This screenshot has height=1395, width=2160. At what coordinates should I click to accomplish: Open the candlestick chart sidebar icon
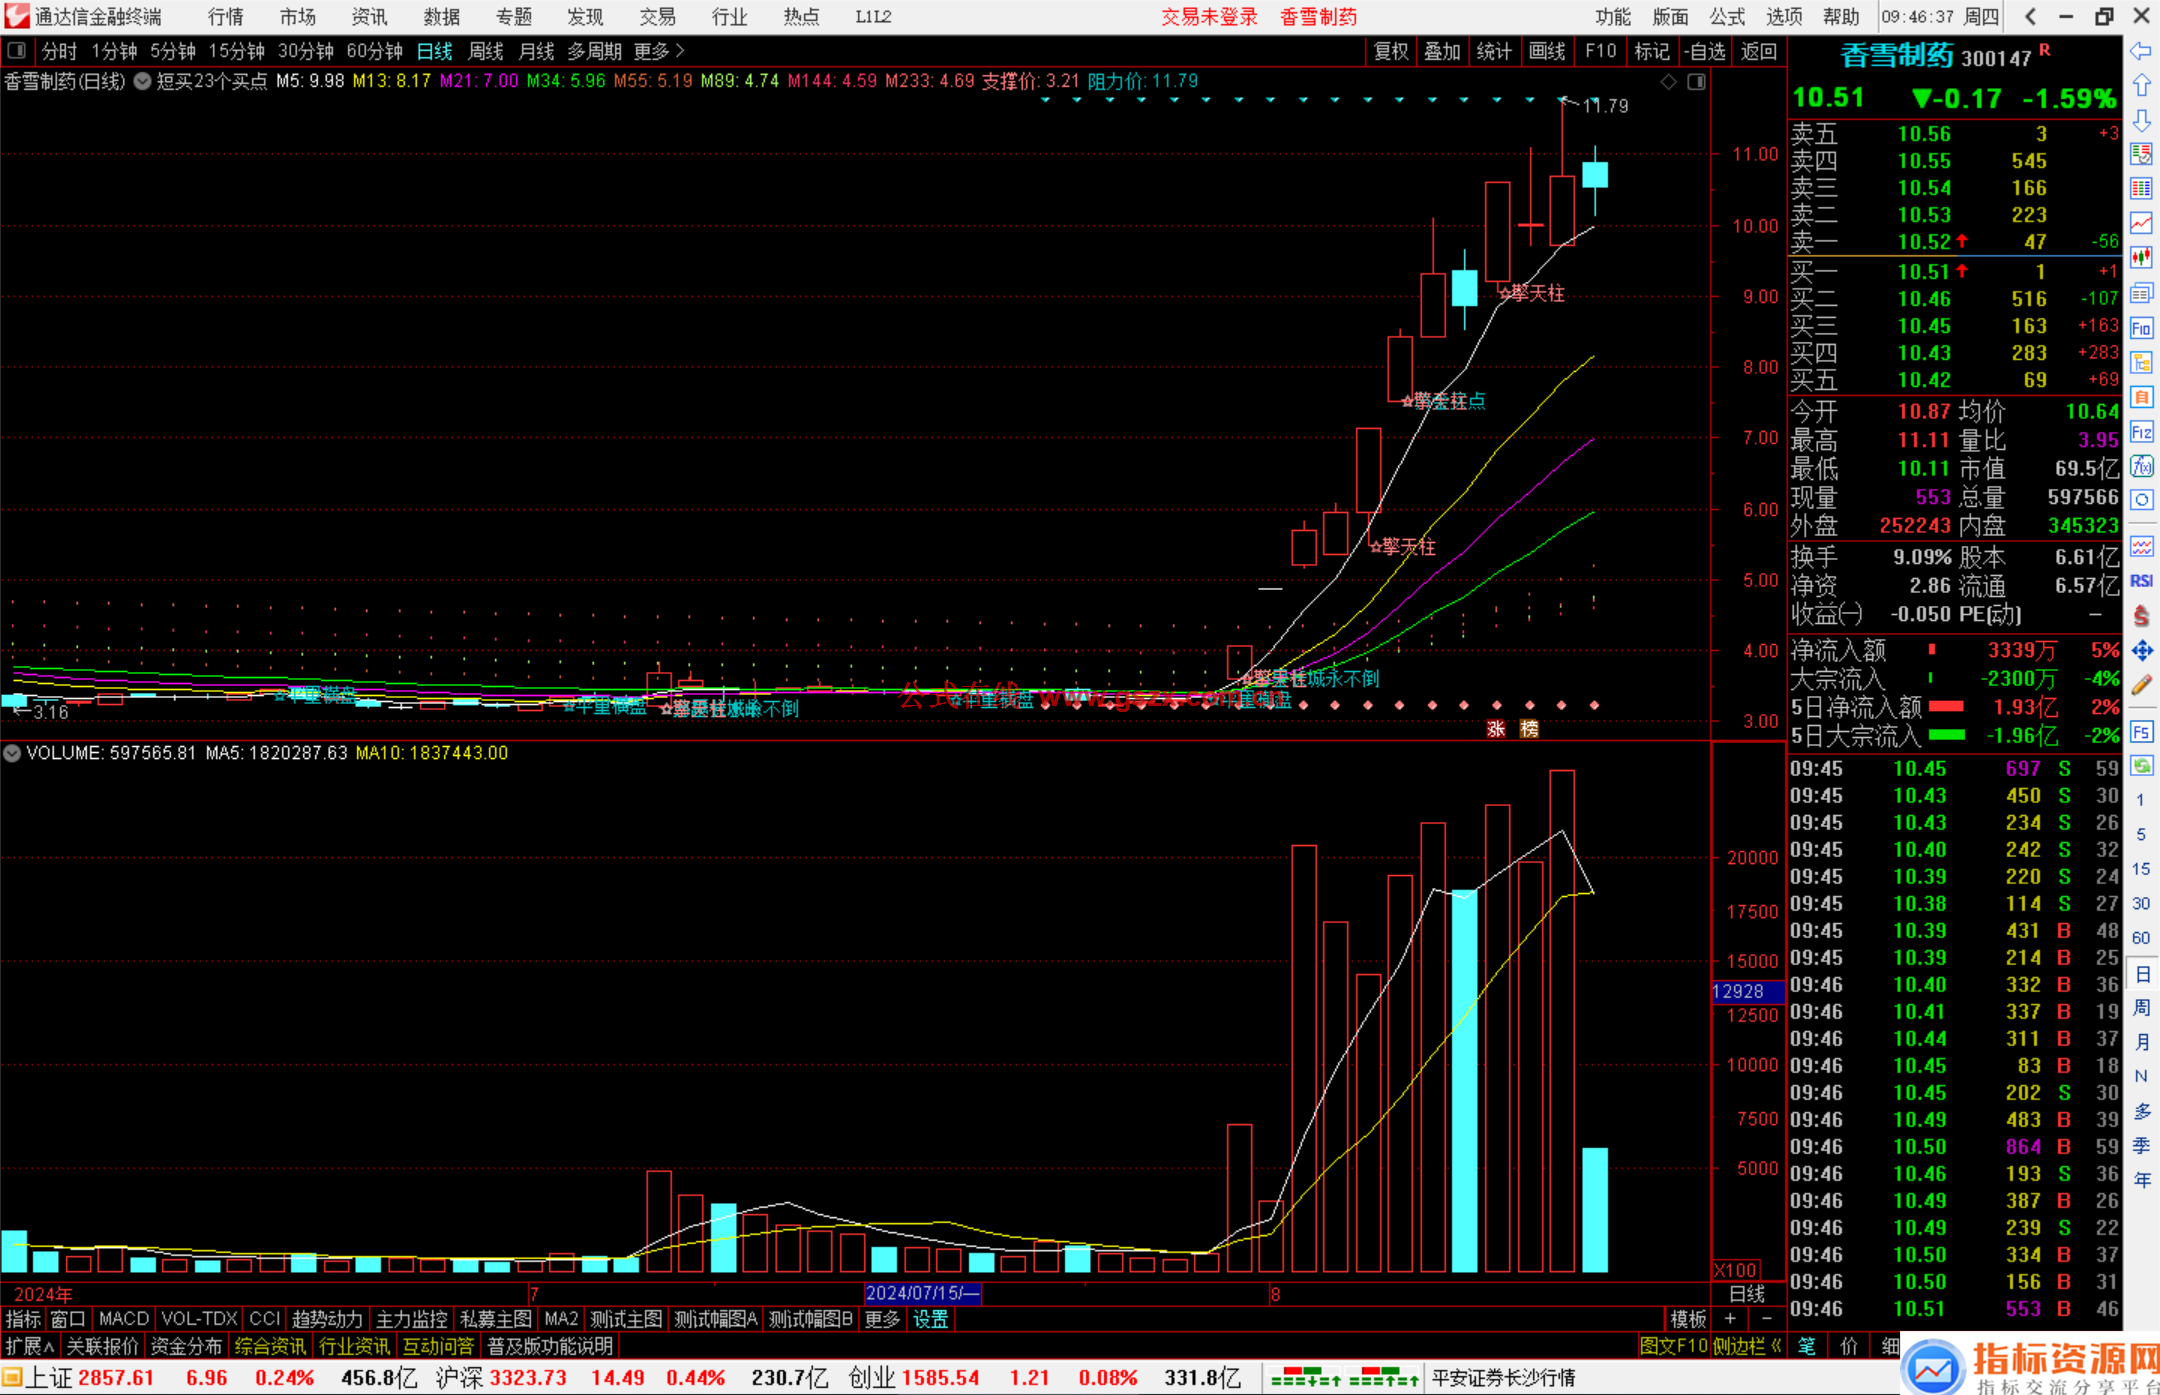[x=2141, y=258]
